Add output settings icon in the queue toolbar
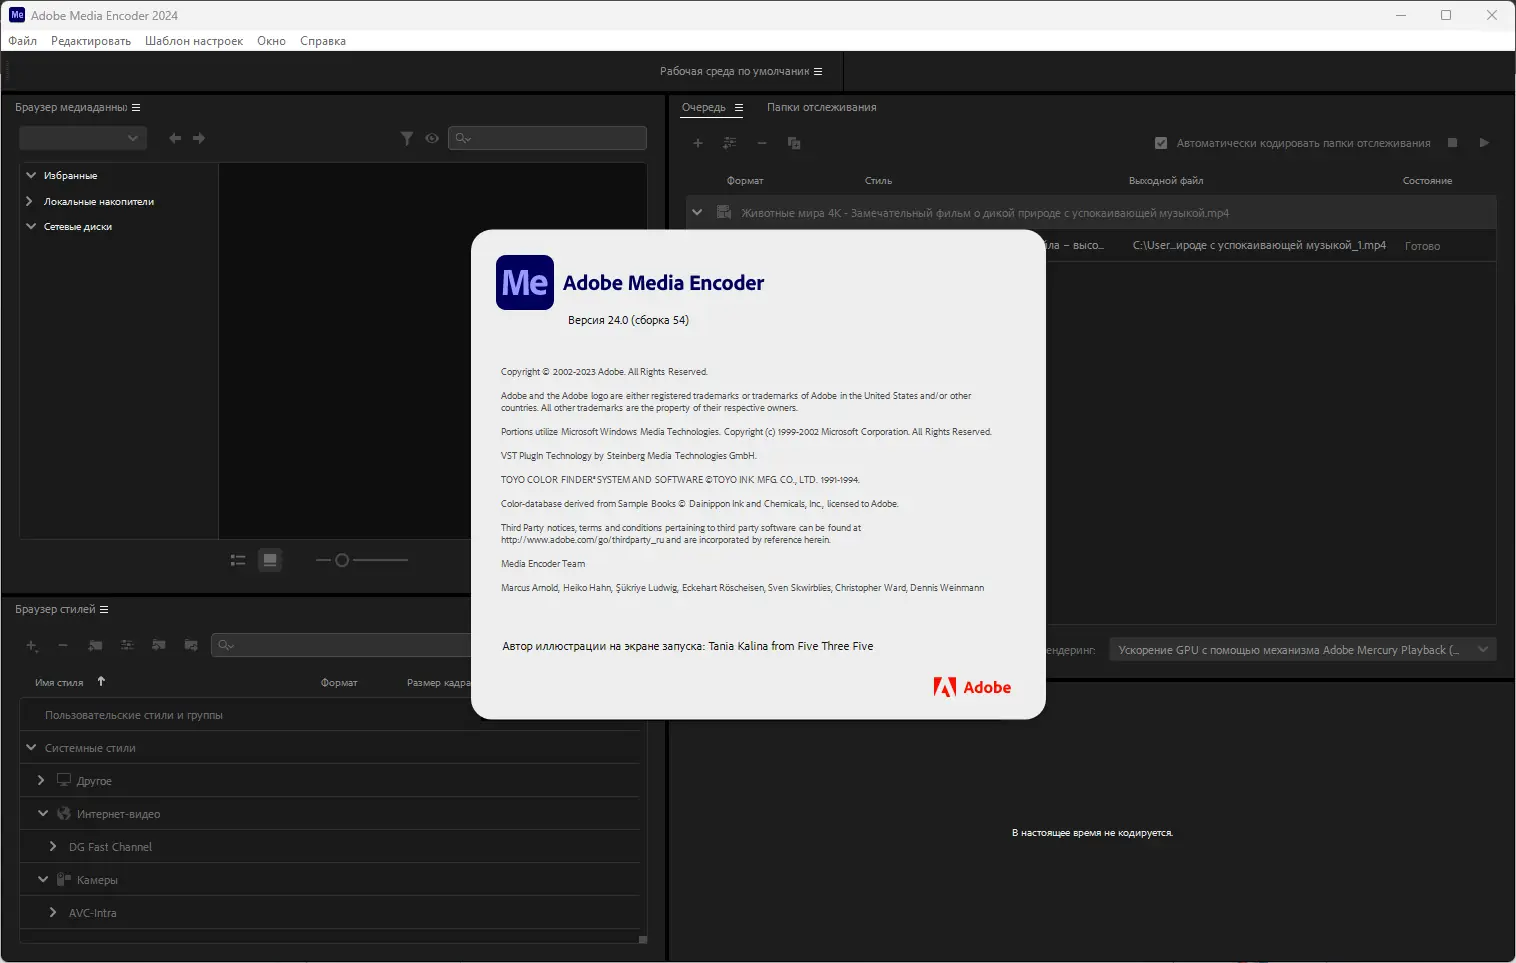This screenshot has height=963, width=1516. [x=730, y=143]
